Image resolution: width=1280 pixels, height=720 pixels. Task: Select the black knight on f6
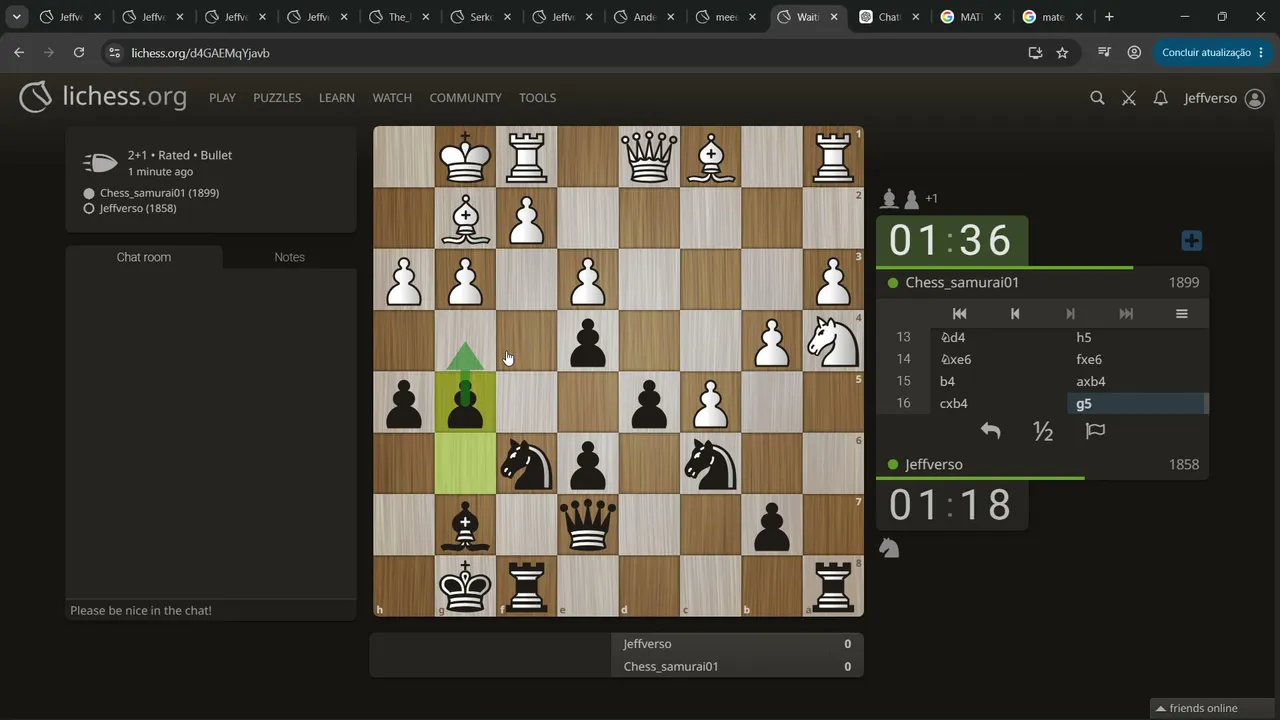(526, 464)
